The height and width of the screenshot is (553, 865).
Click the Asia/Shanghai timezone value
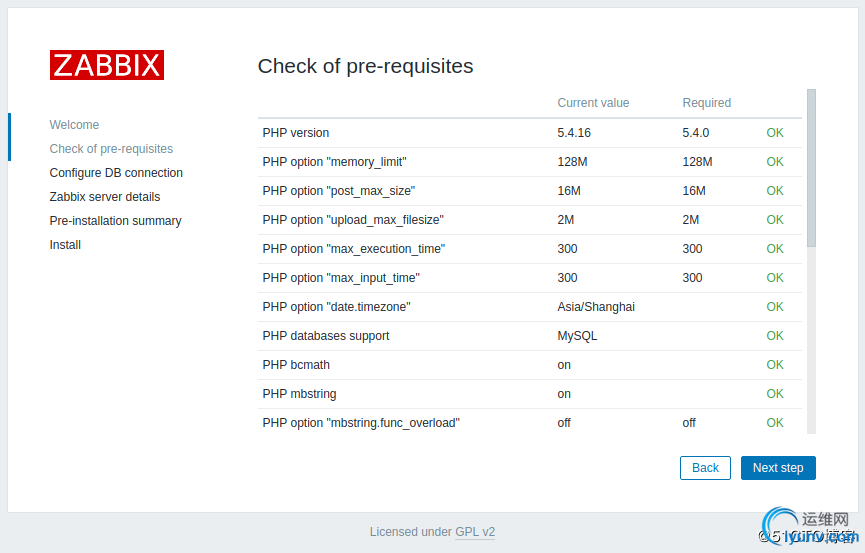pos(596,307)
